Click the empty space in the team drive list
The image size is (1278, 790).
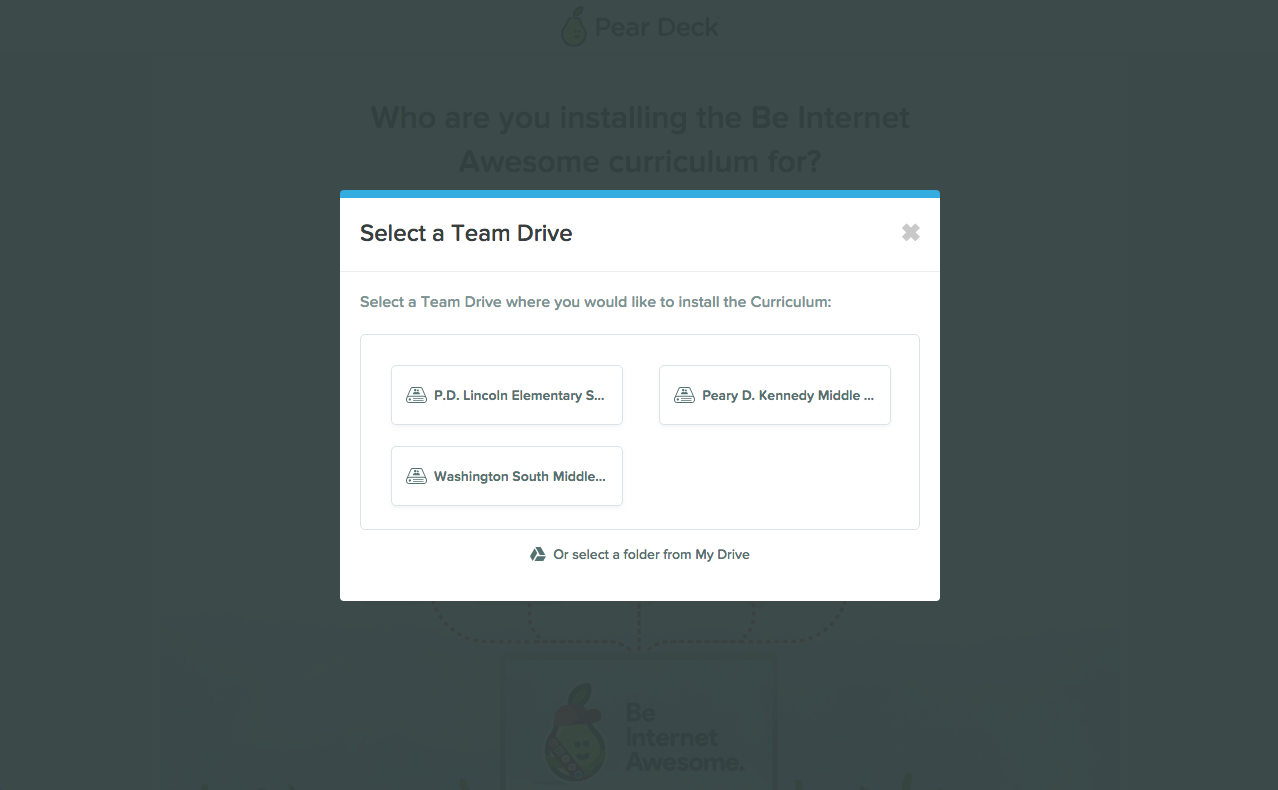775,476
